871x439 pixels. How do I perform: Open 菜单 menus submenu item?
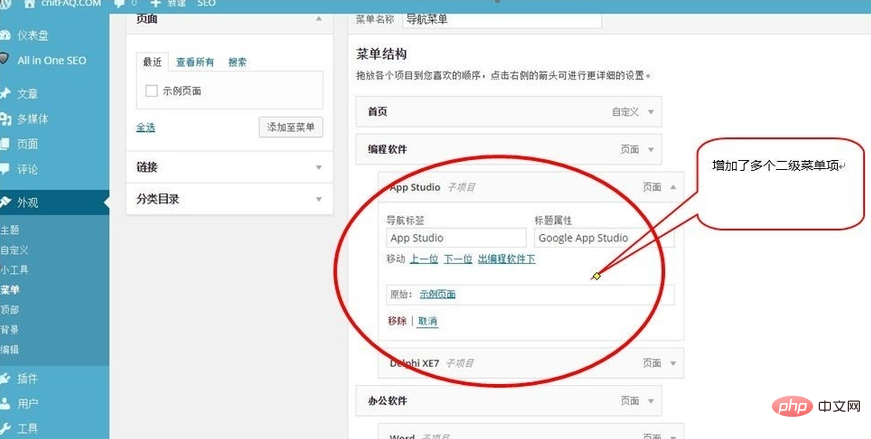point(10,290)
